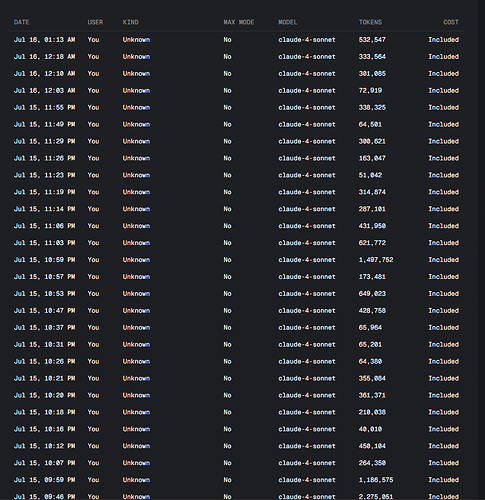485x500 pixels.
Task: Select the Jul 15, 11:03 PM row
Action: 236,243
